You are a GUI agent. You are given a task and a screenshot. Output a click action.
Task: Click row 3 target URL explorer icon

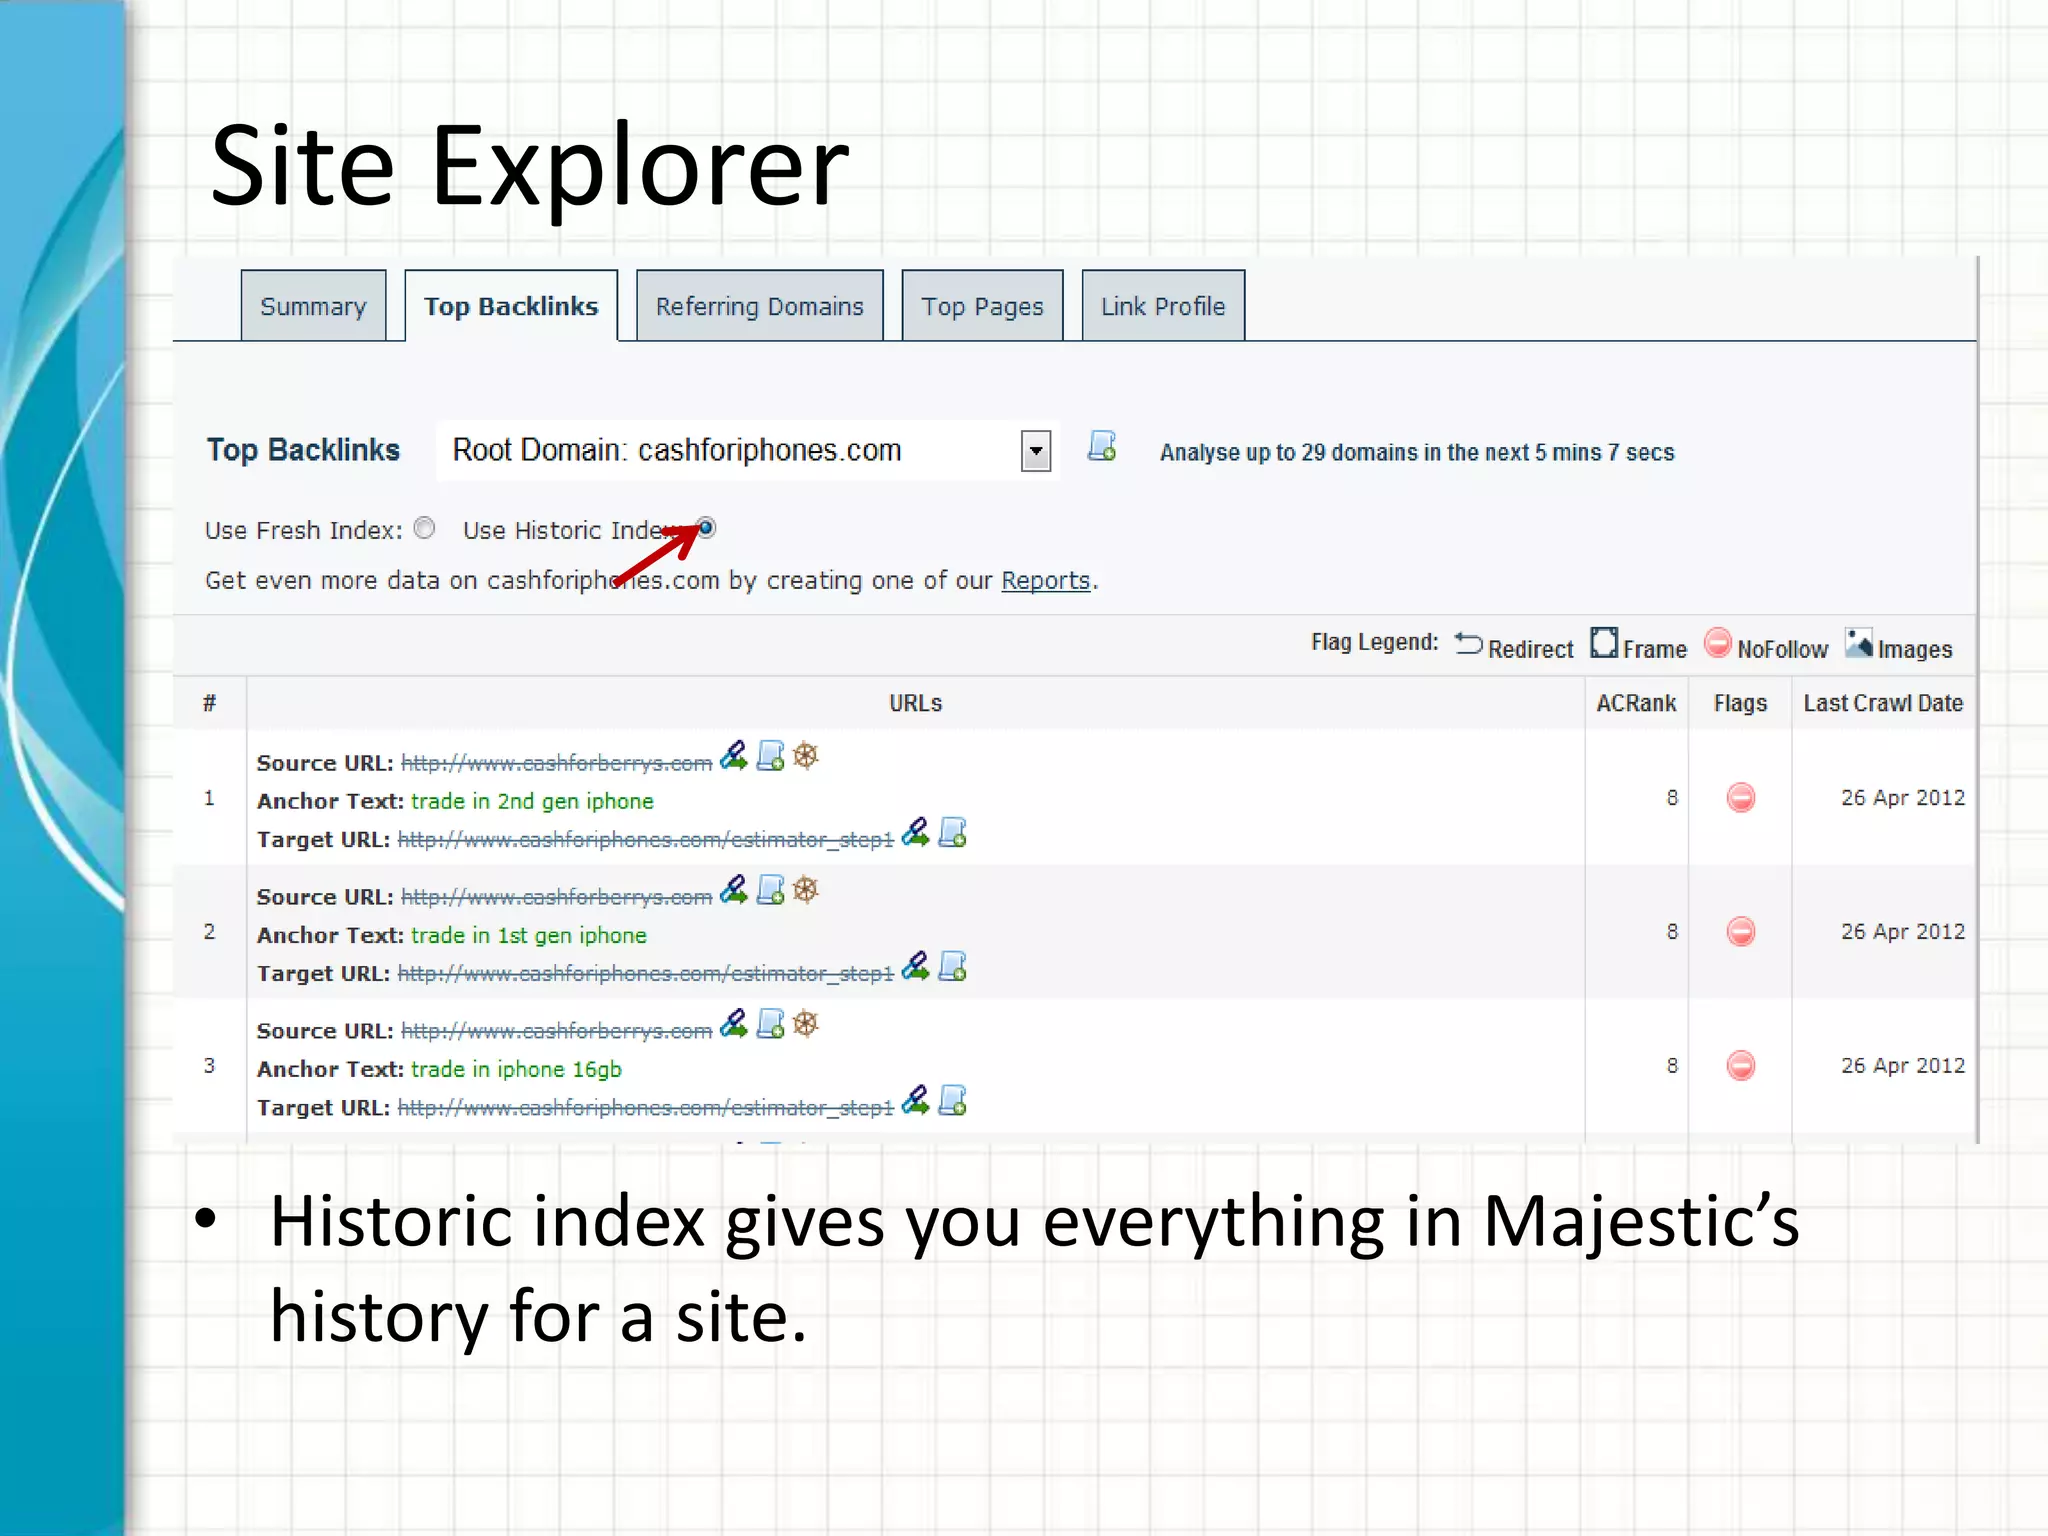915,1100
